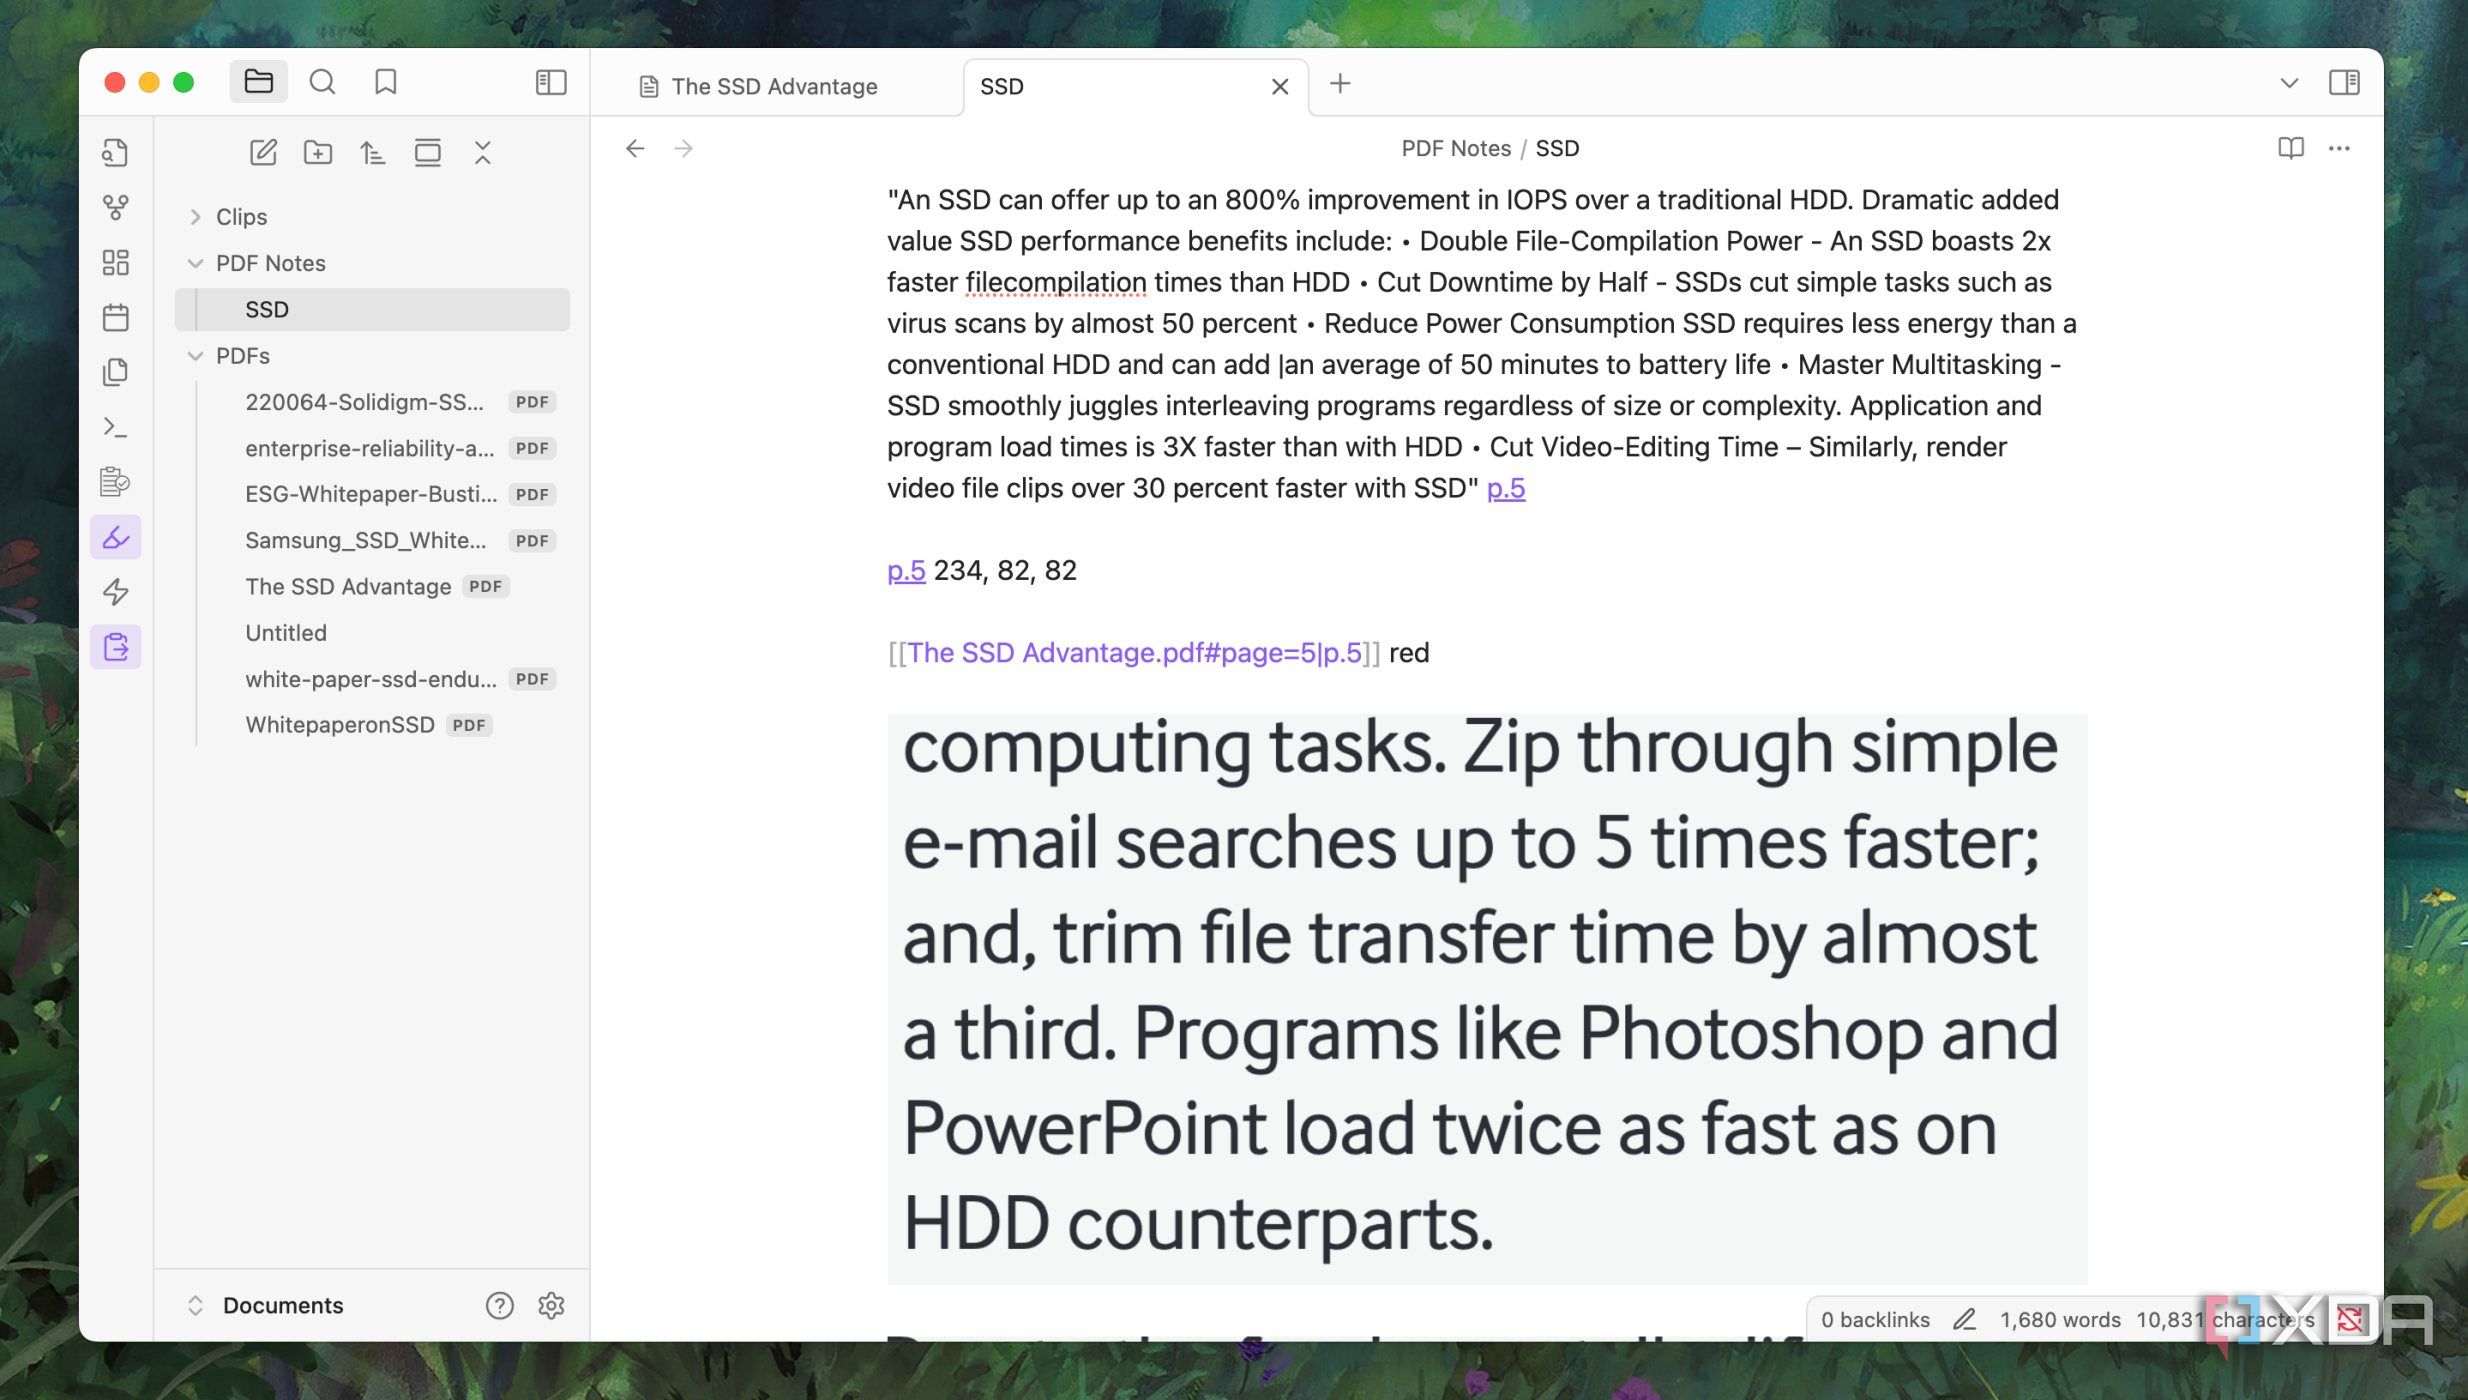The image size is (2468, 1400).
Task: Open the file explorer folder icon
Action: (258, 82)
